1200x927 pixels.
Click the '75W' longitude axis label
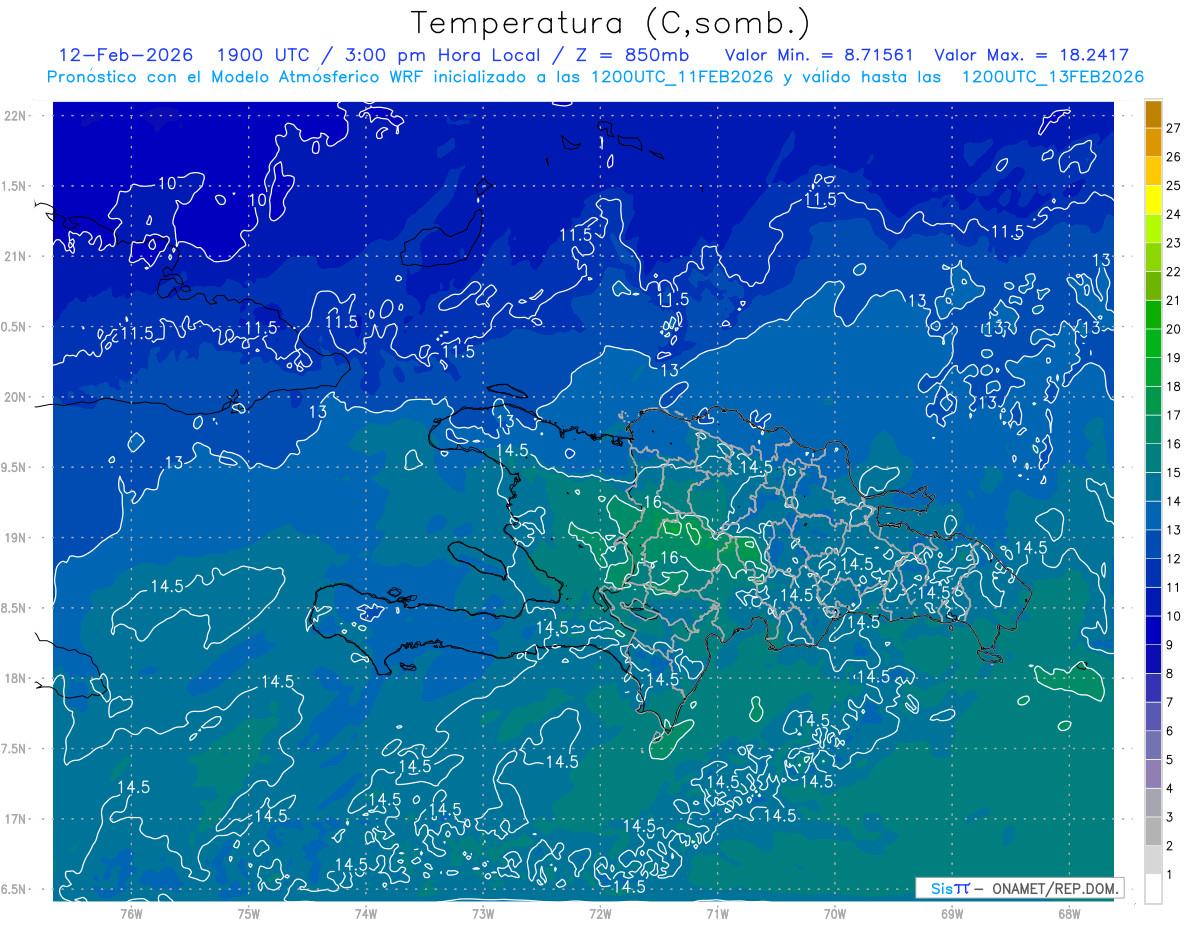click(x=248, y=914)
